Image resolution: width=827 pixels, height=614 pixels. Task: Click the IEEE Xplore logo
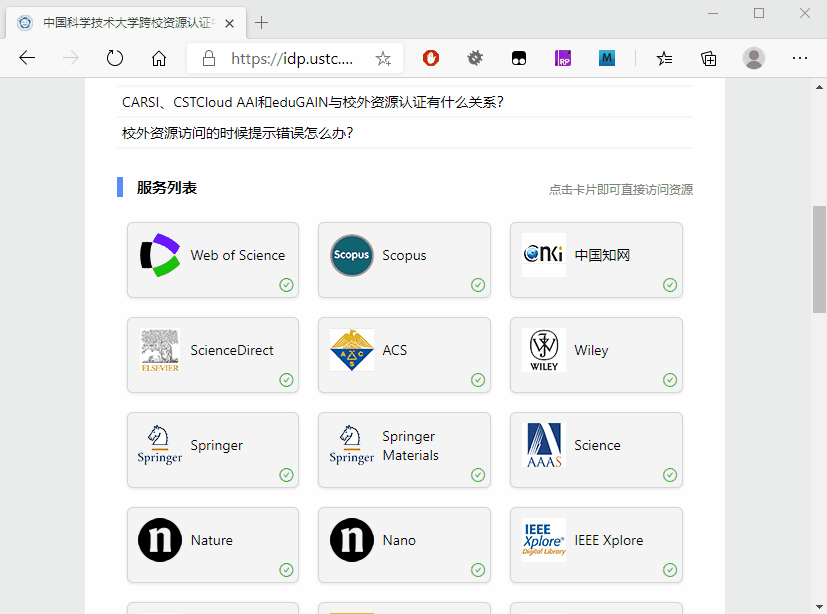[544, 540]
